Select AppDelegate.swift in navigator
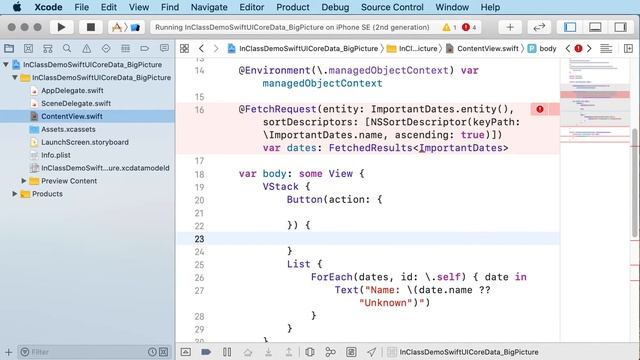 [72, 91]
